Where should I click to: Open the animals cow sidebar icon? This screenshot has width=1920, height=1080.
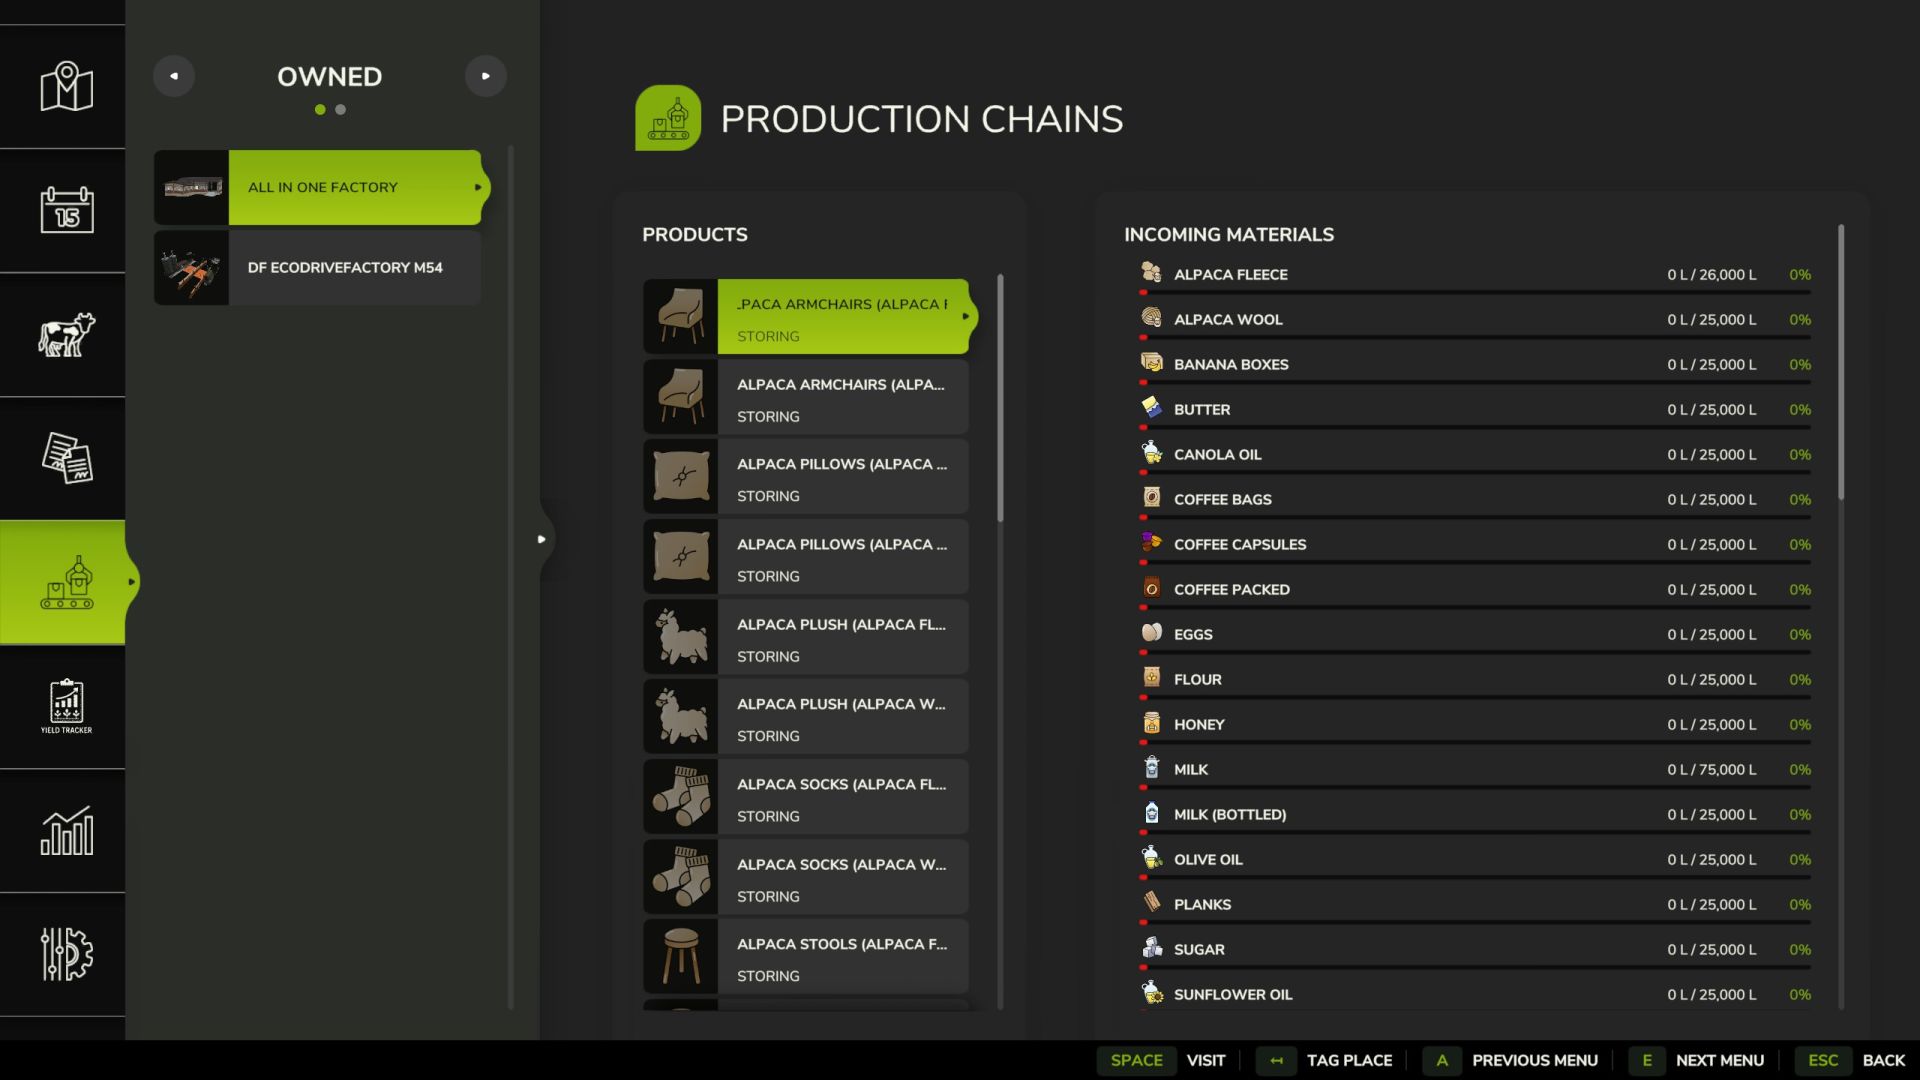coord(66,335)
